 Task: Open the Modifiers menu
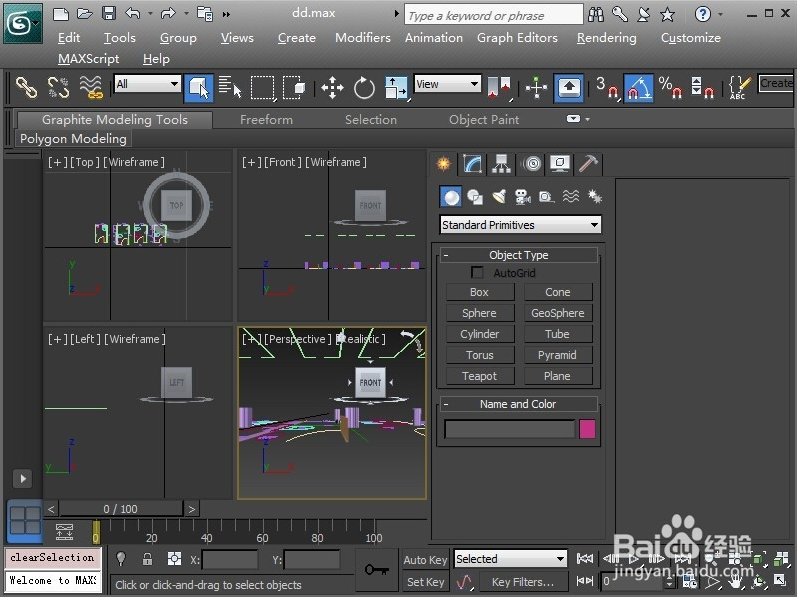pos(362,38)
